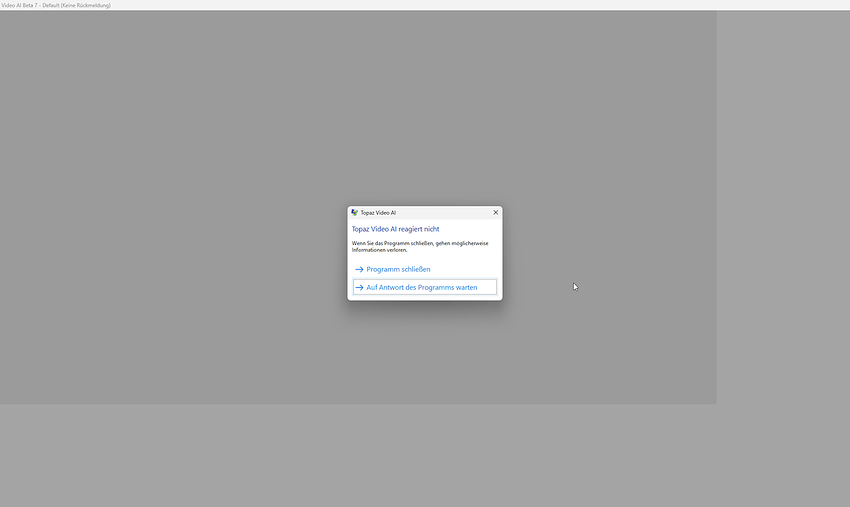
Task: Click the frozen preview area left of dialog
Action: [170, 250]
